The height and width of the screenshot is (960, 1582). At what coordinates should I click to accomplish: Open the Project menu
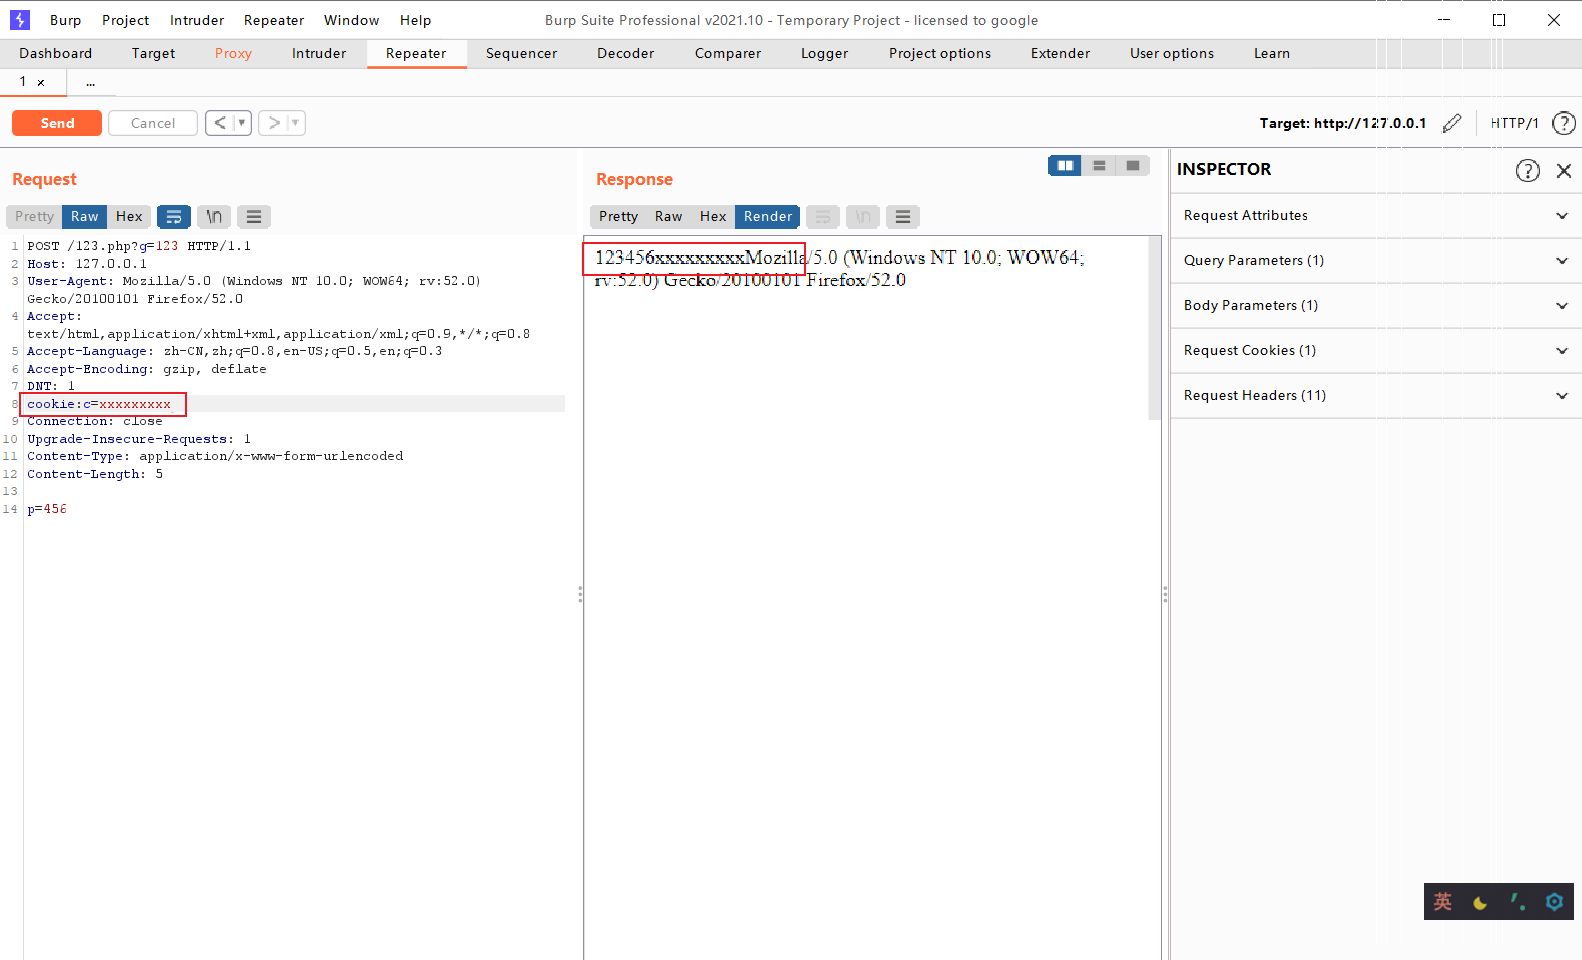125,20
